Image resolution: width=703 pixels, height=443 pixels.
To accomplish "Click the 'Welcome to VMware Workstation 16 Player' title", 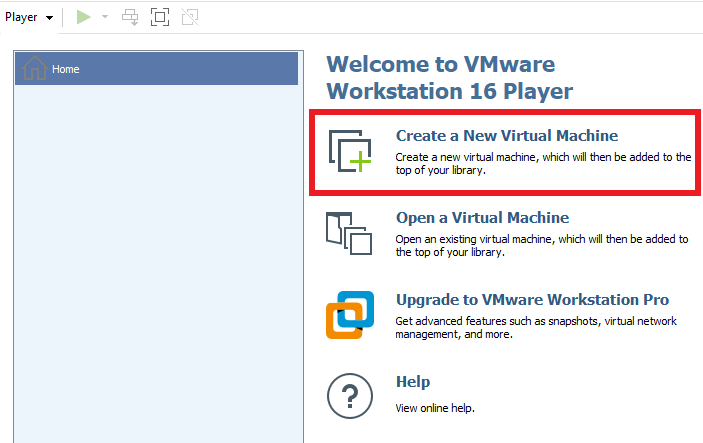I will click(450, 78).
